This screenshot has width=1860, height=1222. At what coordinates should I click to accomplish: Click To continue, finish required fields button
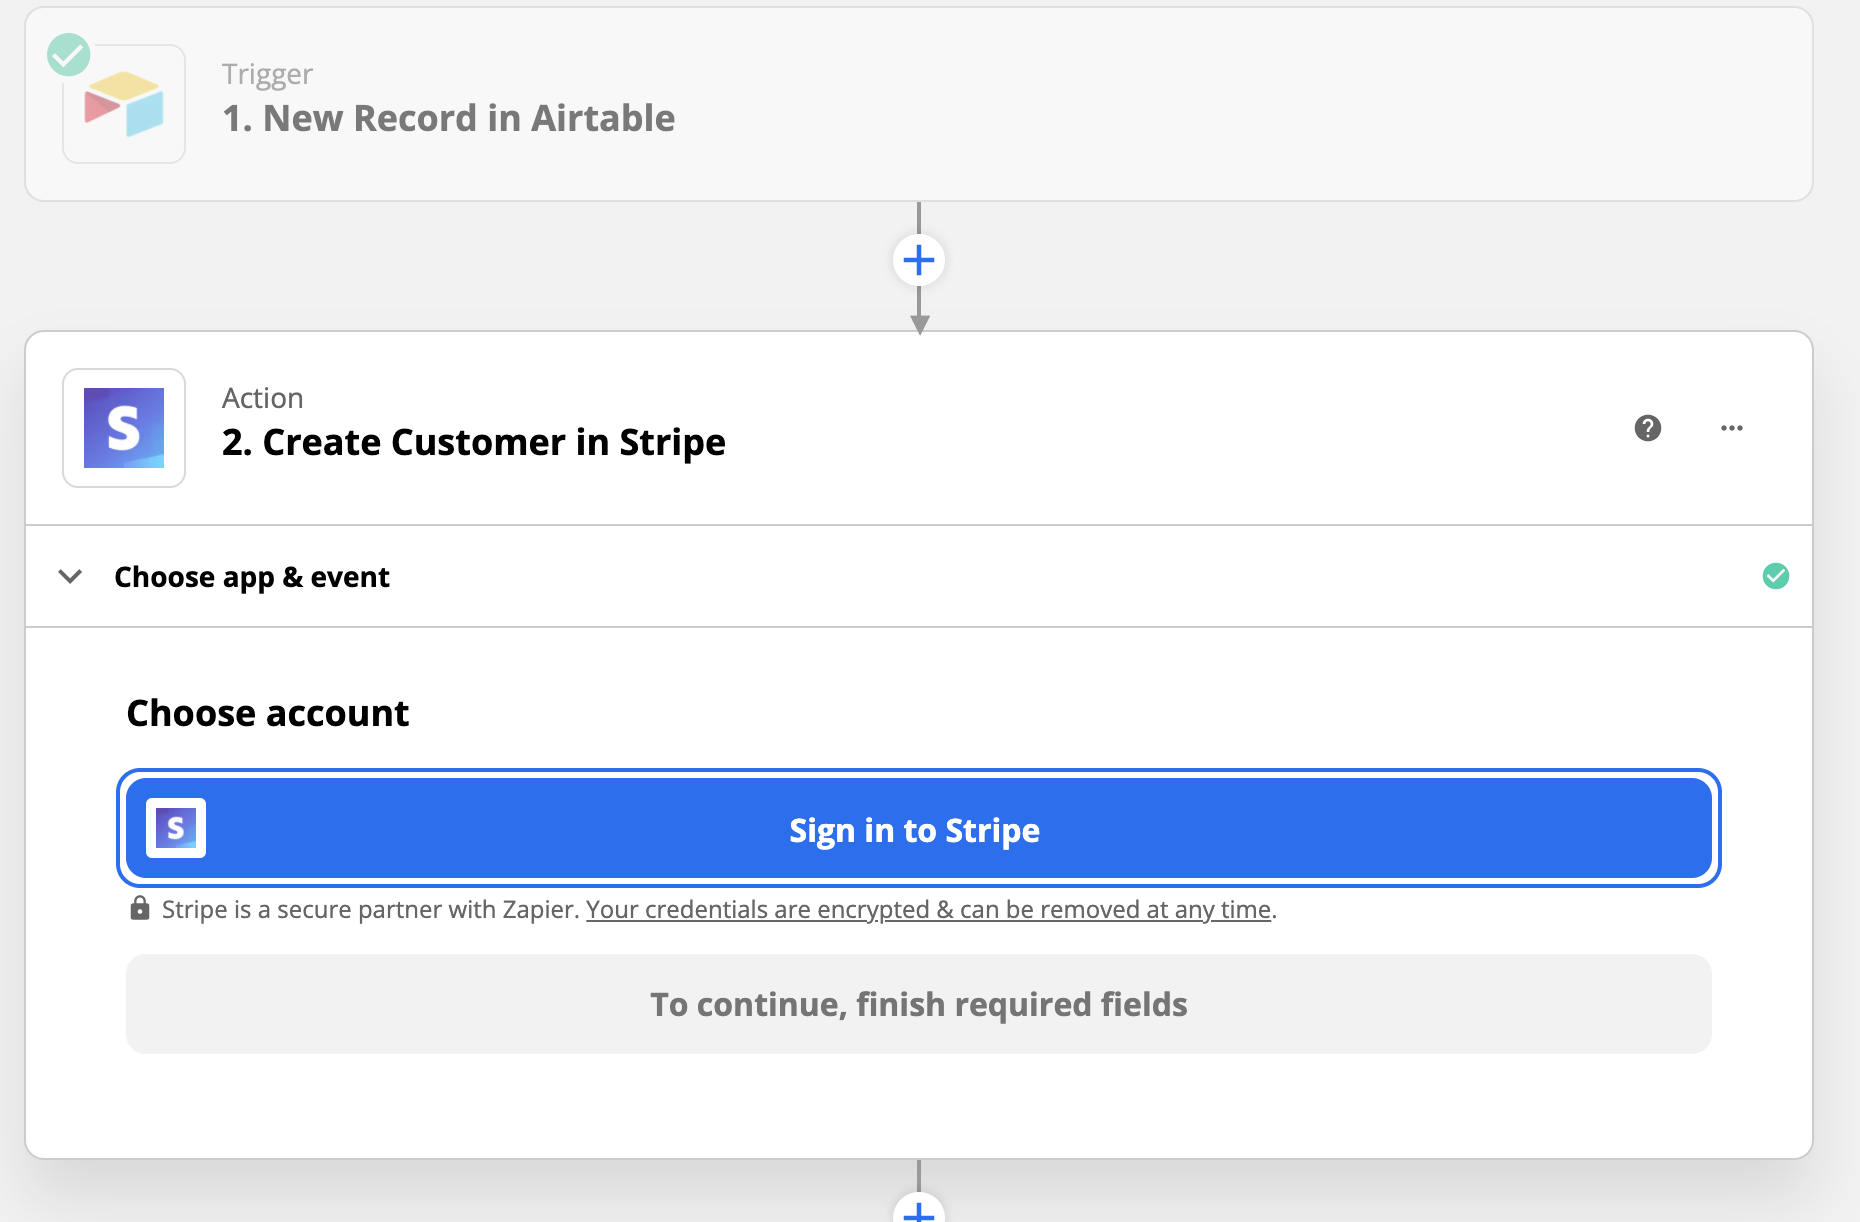click(x=918, y=1004)
